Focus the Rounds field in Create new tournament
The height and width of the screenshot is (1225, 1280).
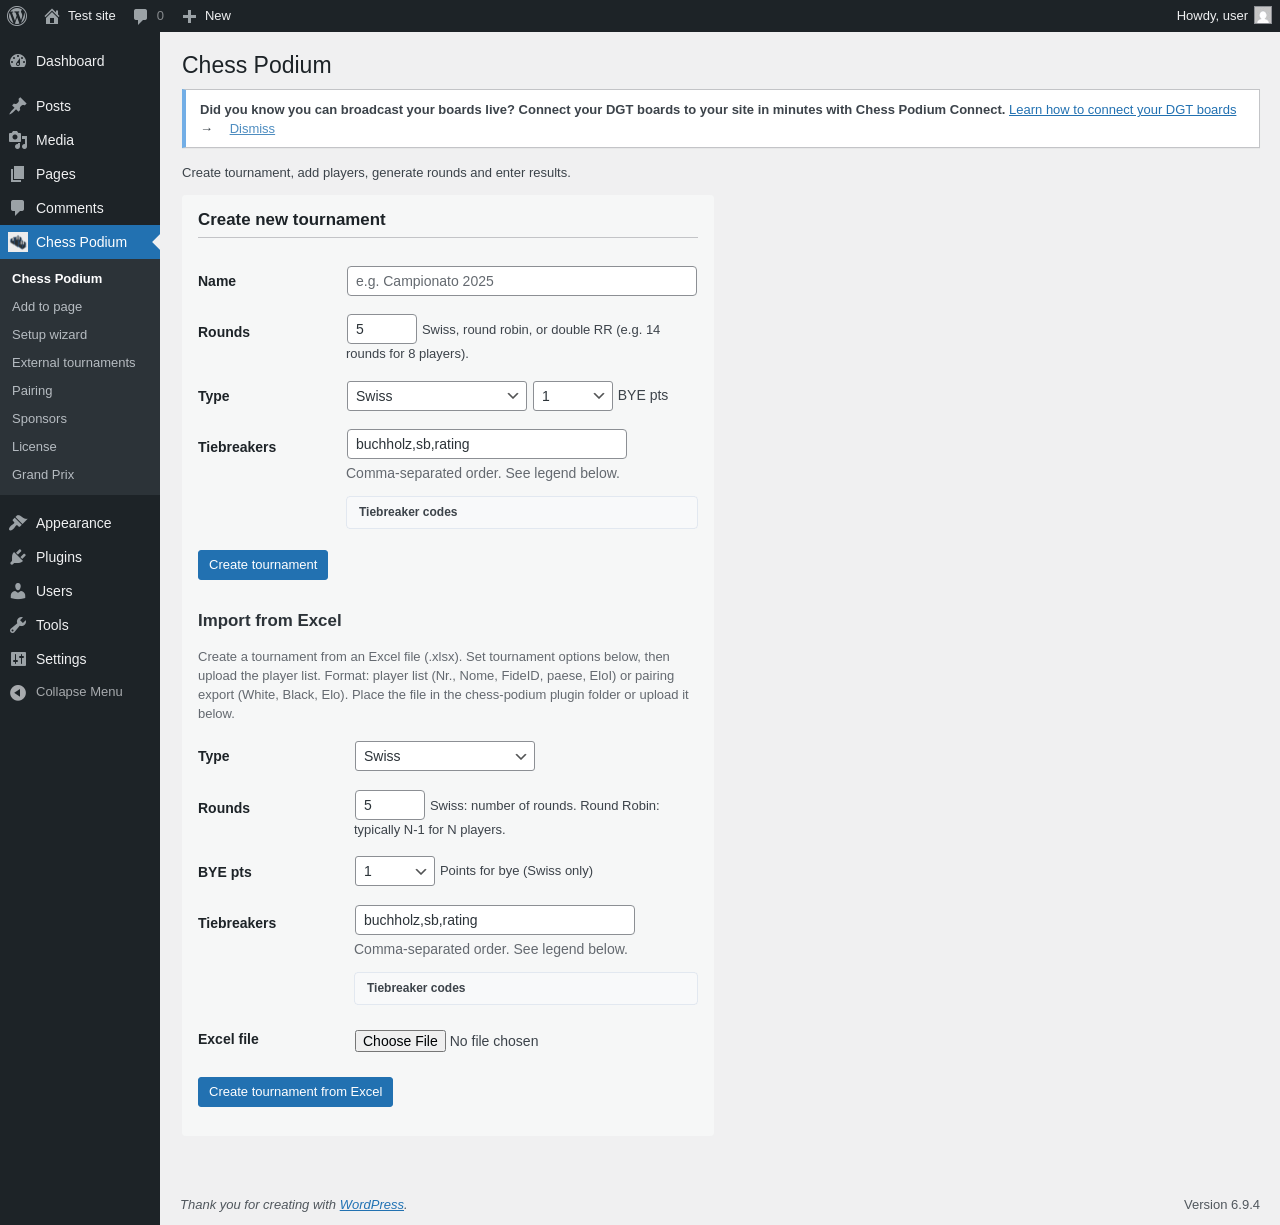pos(382,329)
